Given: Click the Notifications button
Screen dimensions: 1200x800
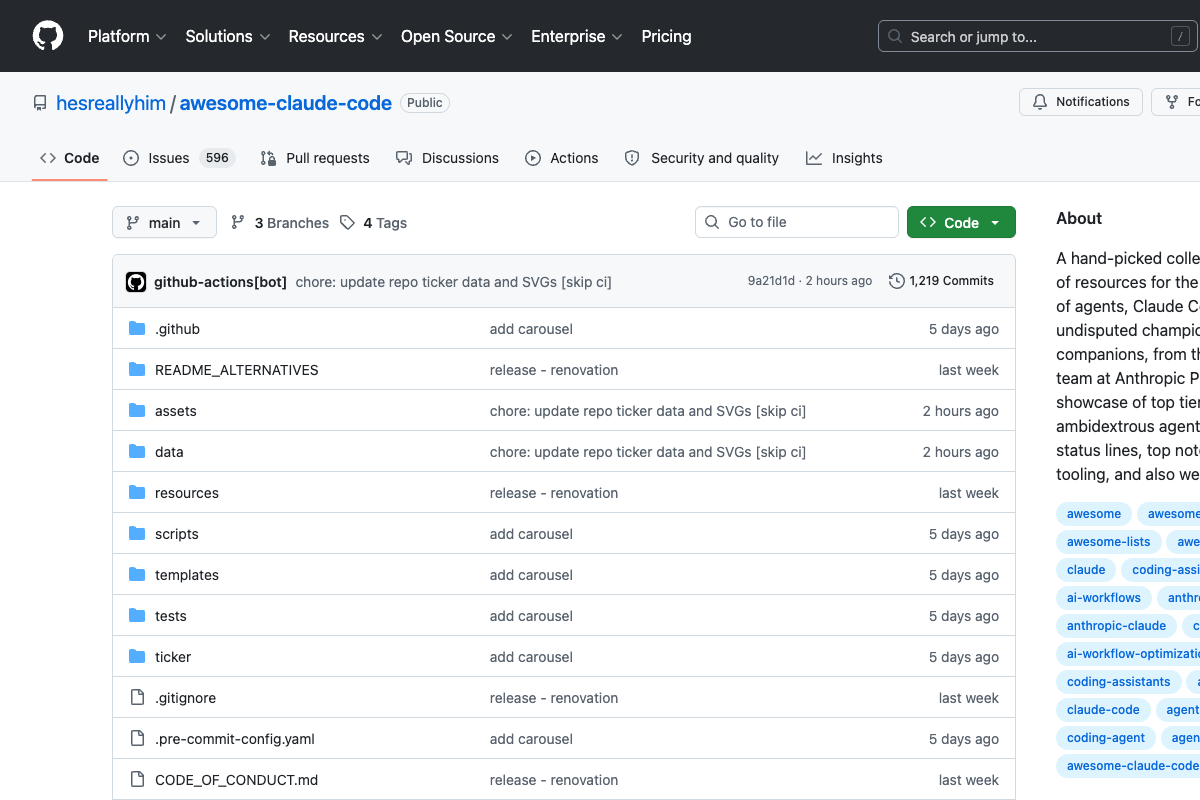Looking at the screenshot, I should 1081,102.
